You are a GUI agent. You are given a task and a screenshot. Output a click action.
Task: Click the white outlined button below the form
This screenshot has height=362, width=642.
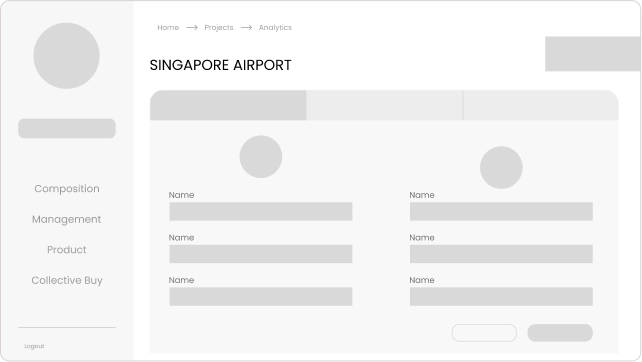(x=484, y=333)
